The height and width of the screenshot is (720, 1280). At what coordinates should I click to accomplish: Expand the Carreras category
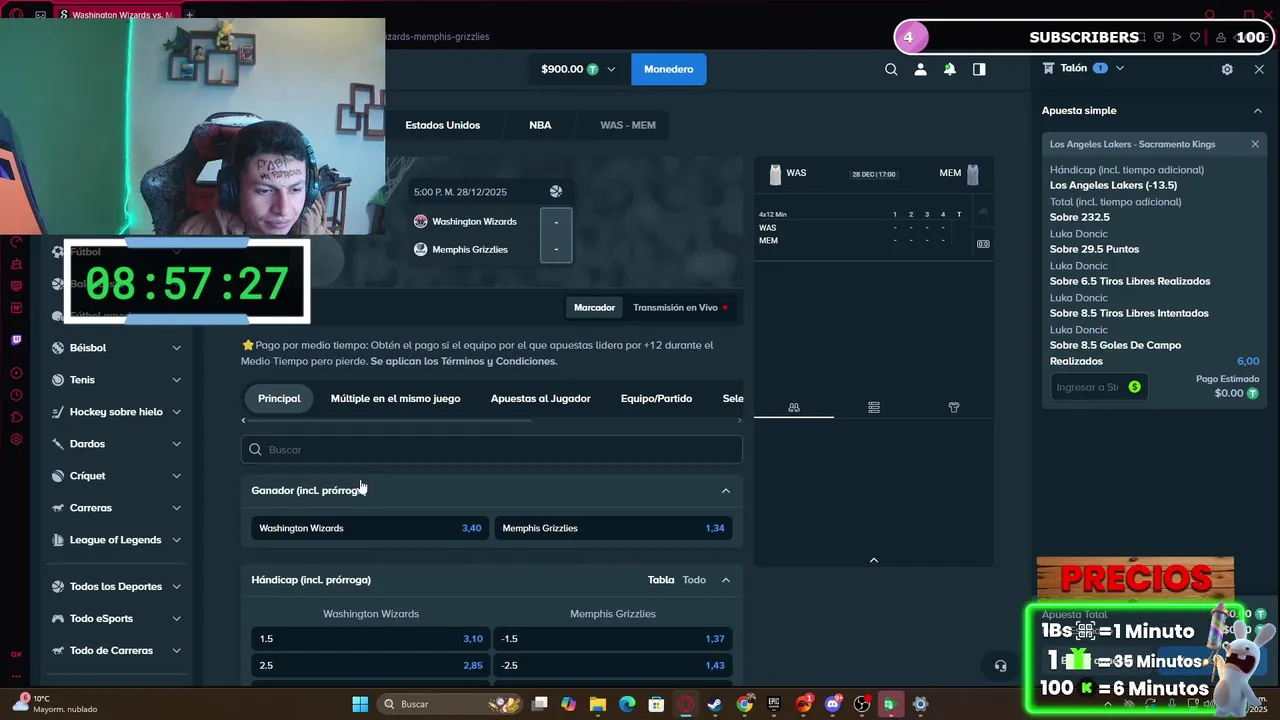click(x=176, y=508)
